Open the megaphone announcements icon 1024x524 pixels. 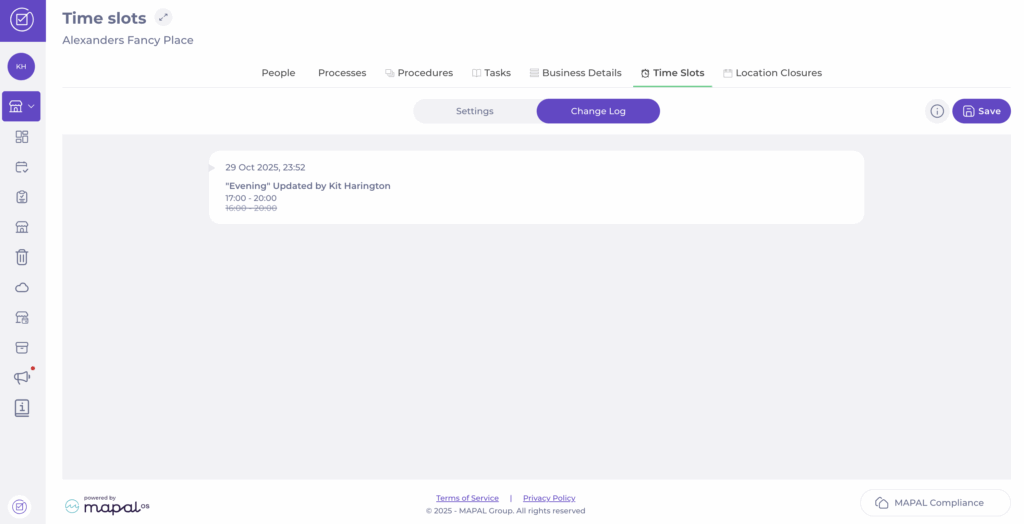click(21, 377)
